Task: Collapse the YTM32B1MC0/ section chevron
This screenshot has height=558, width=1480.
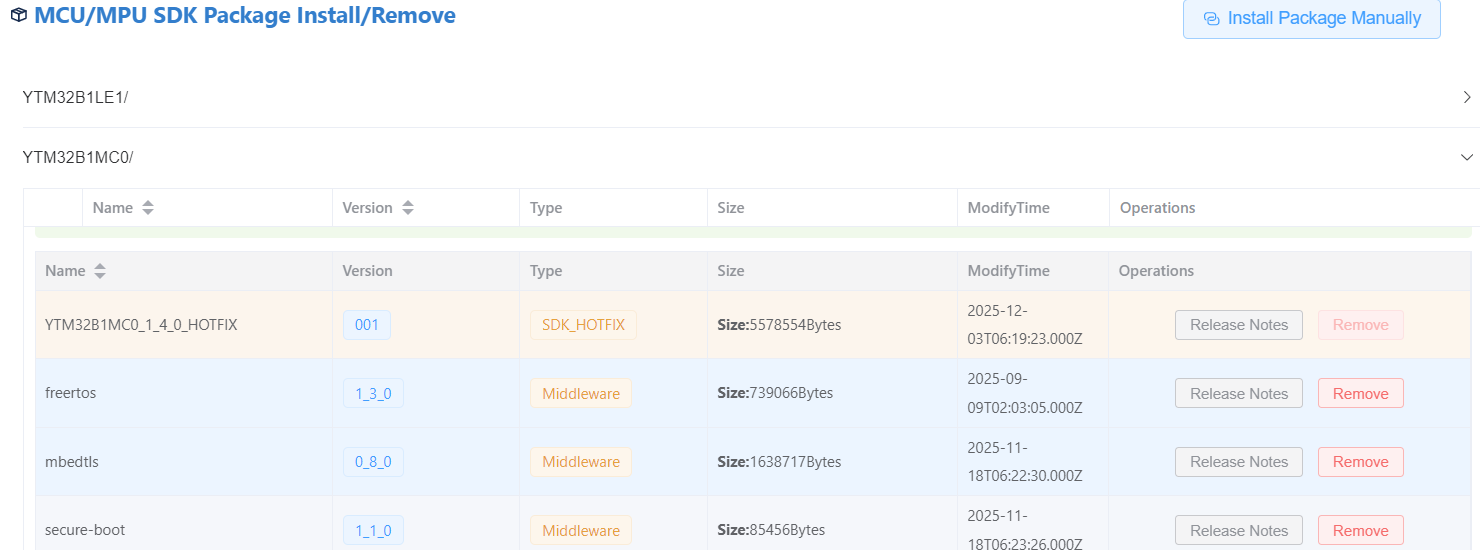Action: tap(1467, 157)
